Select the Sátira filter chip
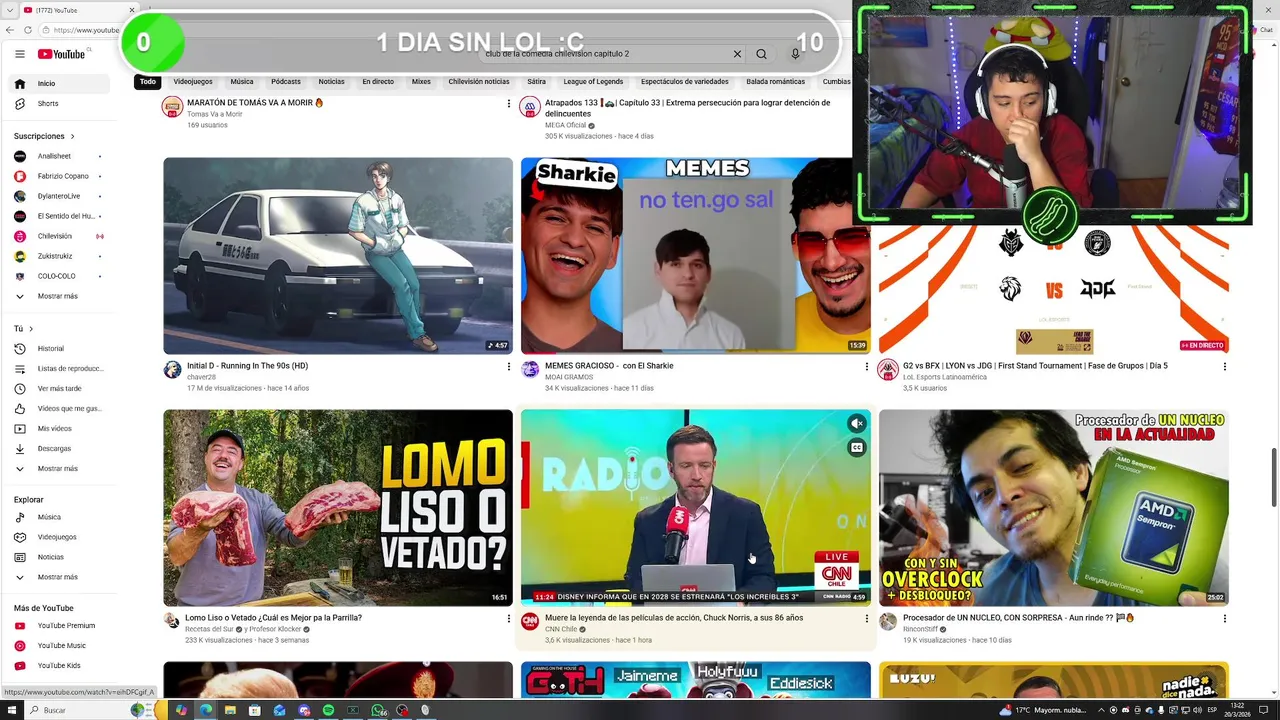The width and height of the screenshot is (1280, 720). (537, 82)
